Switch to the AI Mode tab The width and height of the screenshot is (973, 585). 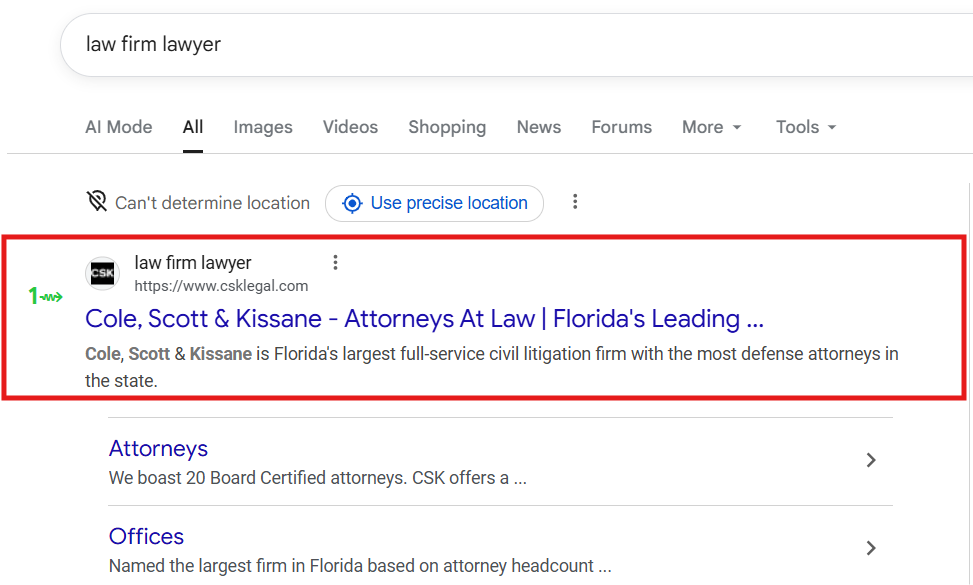[119, 127]
